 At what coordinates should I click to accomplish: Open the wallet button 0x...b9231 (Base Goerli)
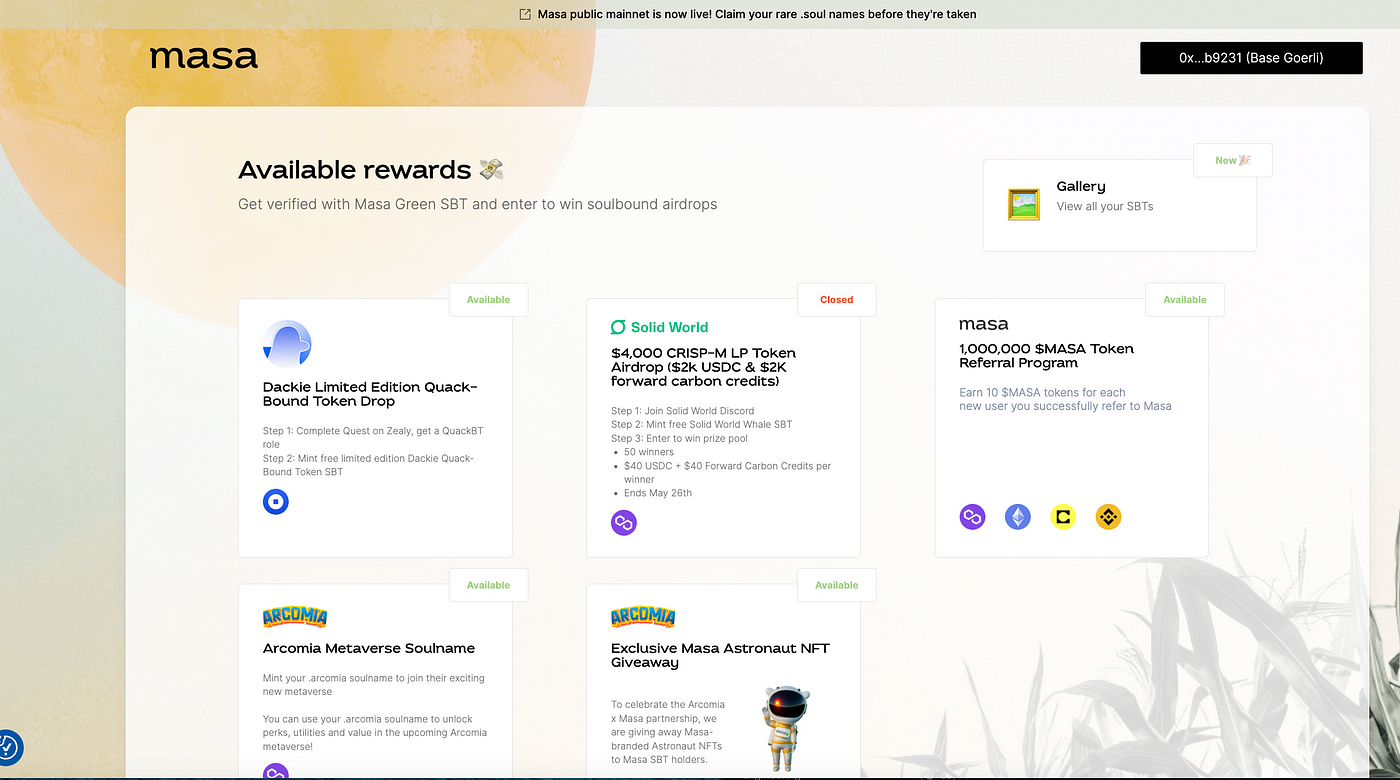1251,58
